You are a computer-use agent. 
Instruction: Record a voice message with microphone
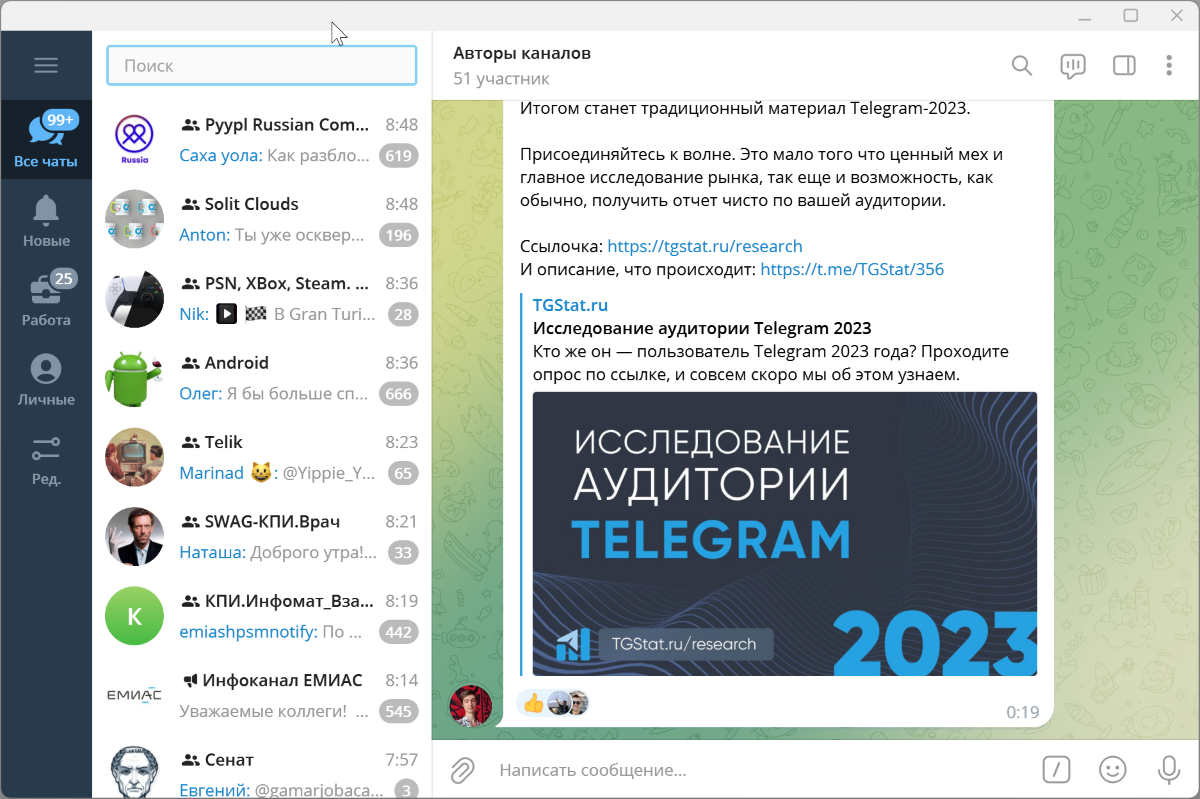click(1168, 769)
